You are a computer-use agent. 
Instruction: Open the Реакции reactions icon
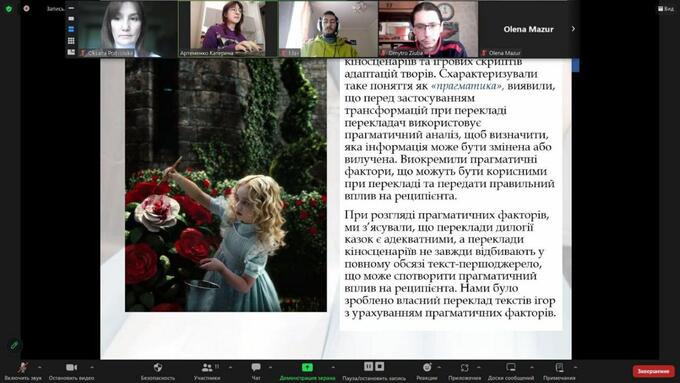pos(427,367)
